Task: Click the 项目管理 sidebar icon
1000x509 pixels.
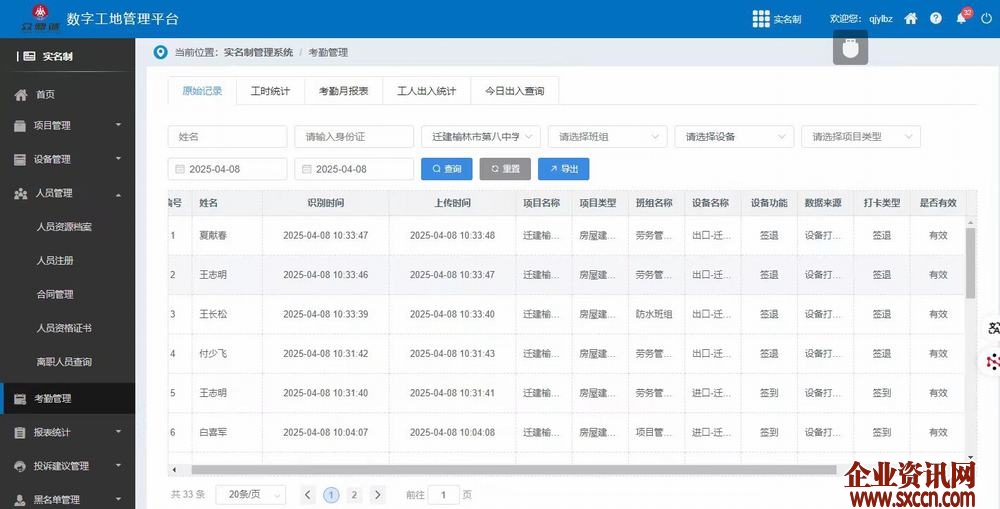Action: [20, 126]
